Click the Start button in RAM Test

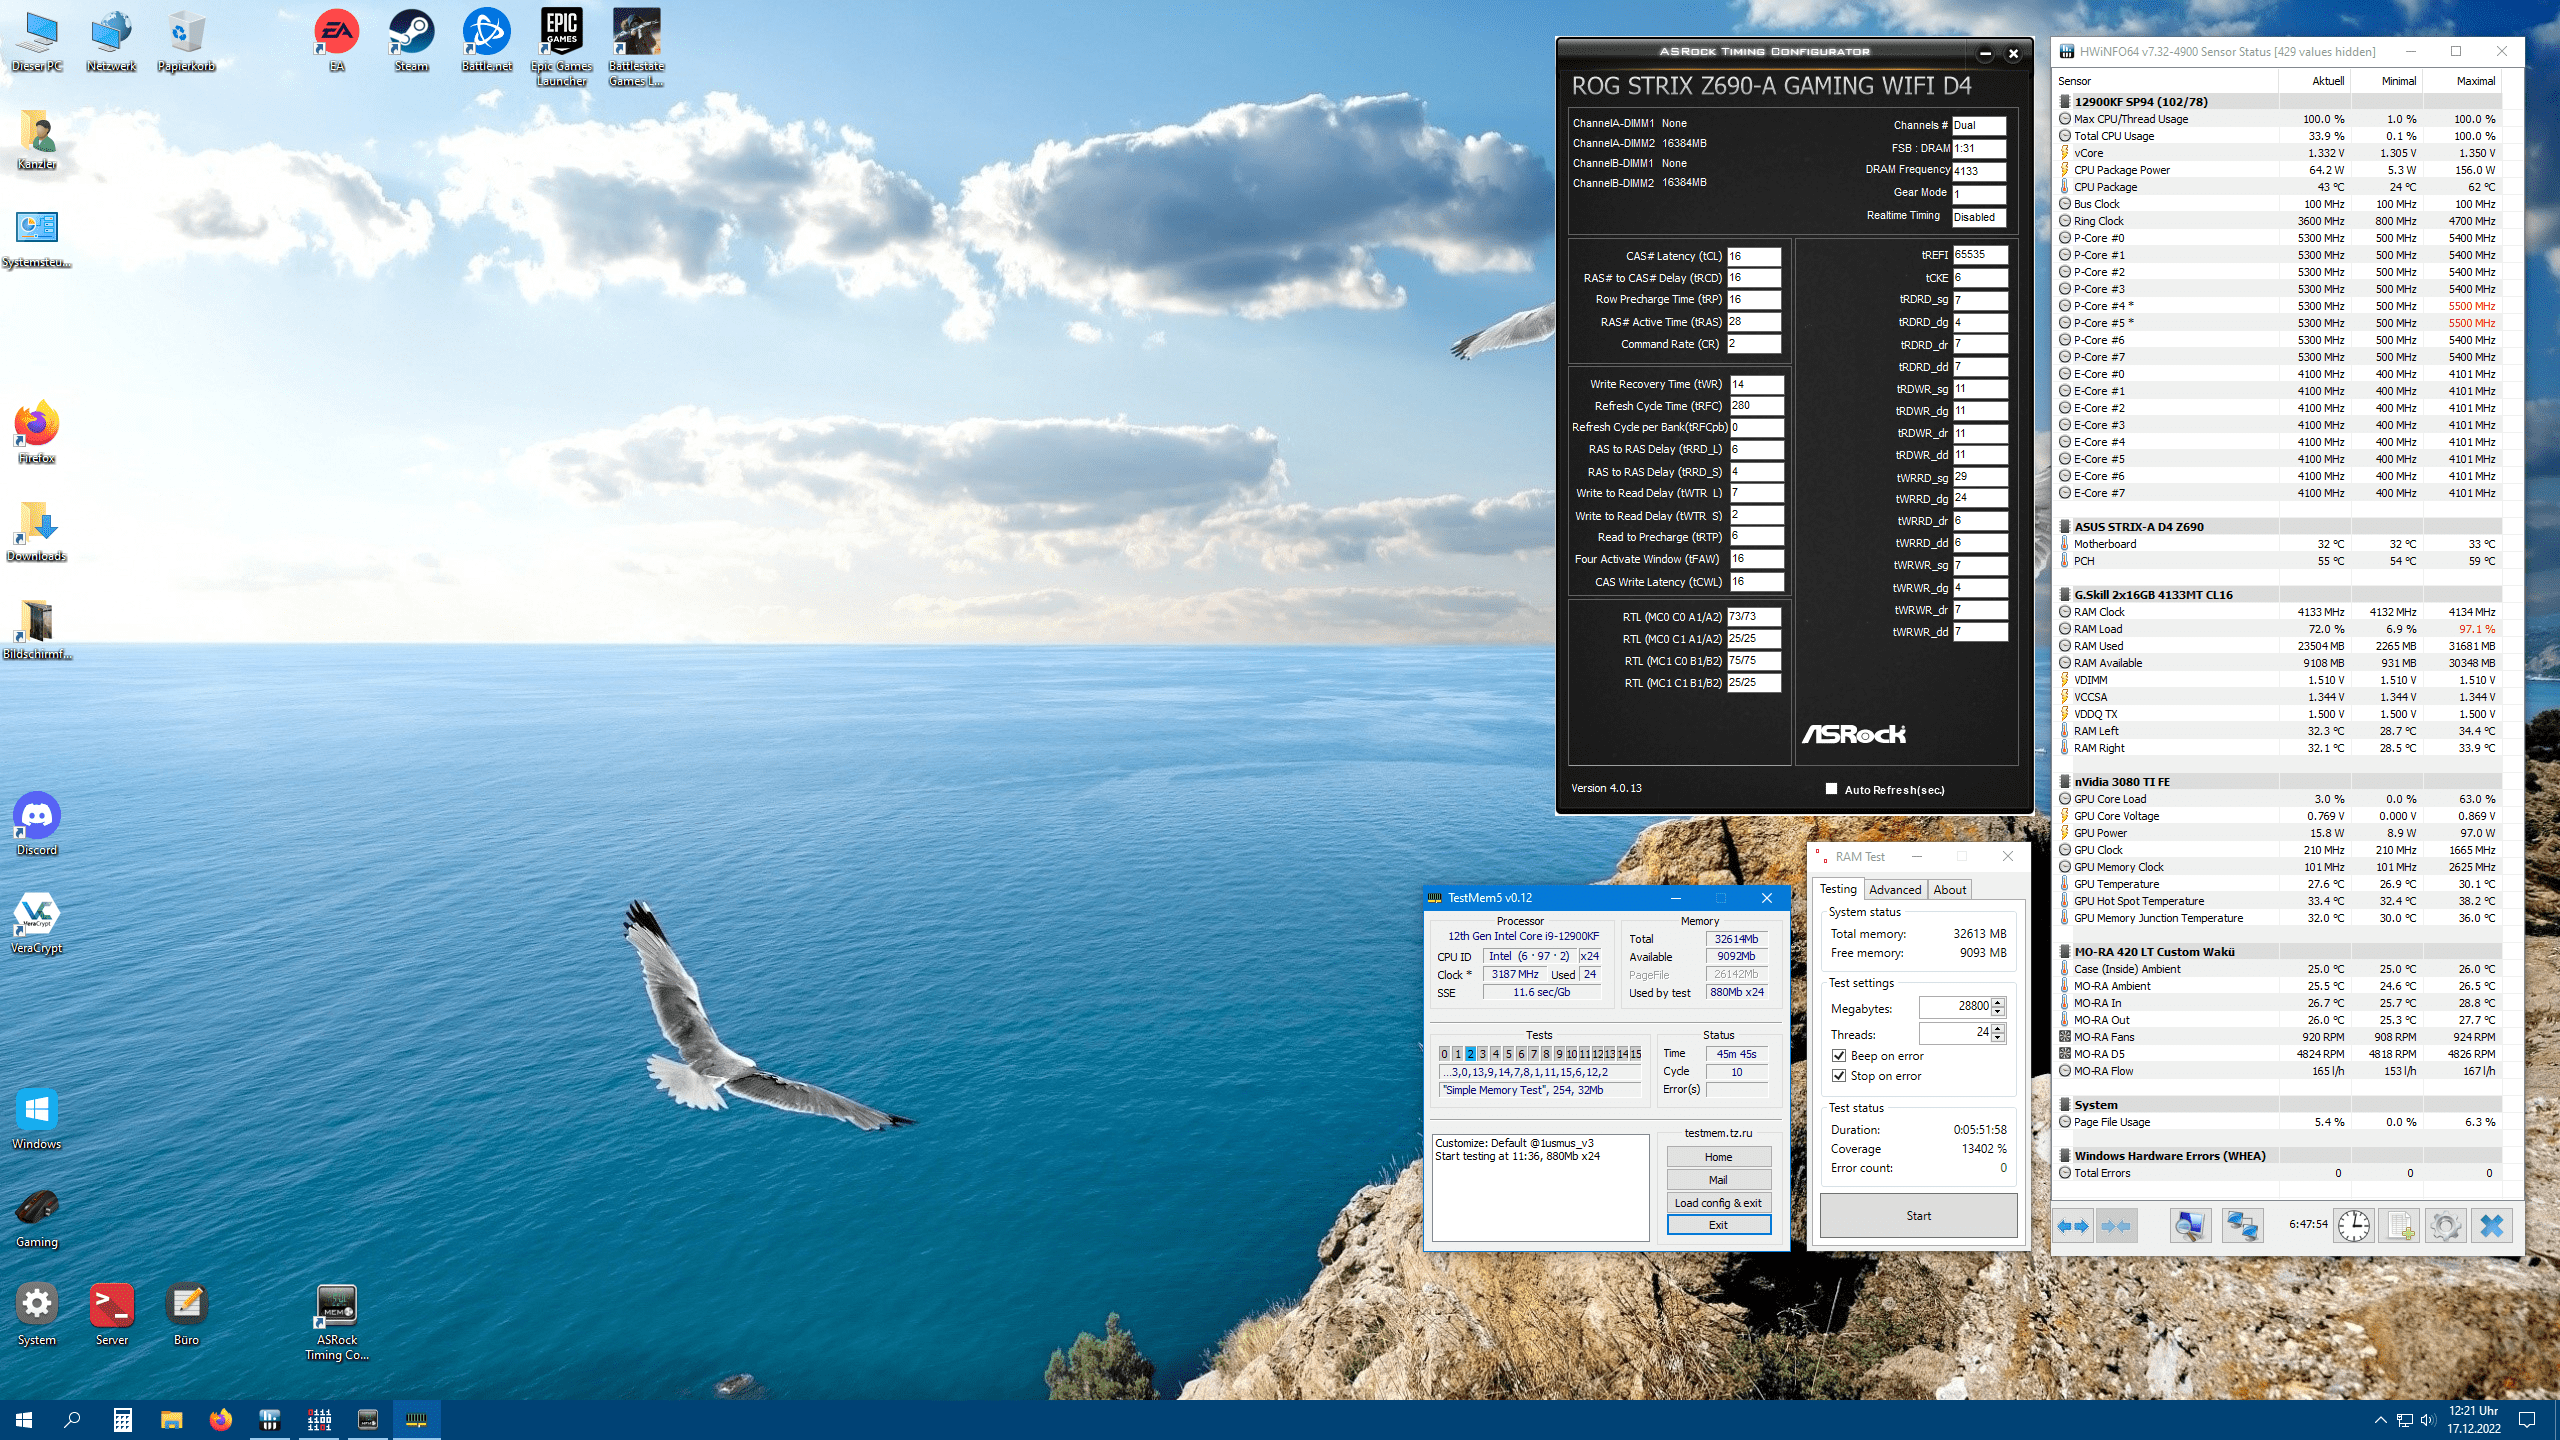coord(1918,1216)
